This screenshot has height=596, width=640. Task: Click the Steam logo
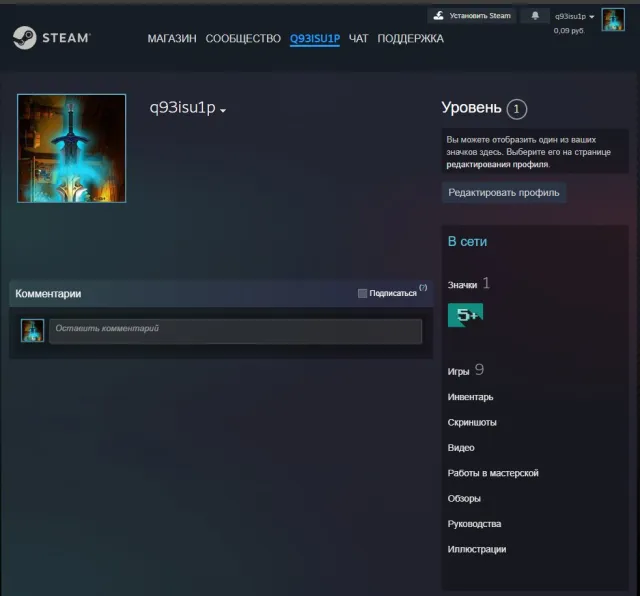(51, 38)
